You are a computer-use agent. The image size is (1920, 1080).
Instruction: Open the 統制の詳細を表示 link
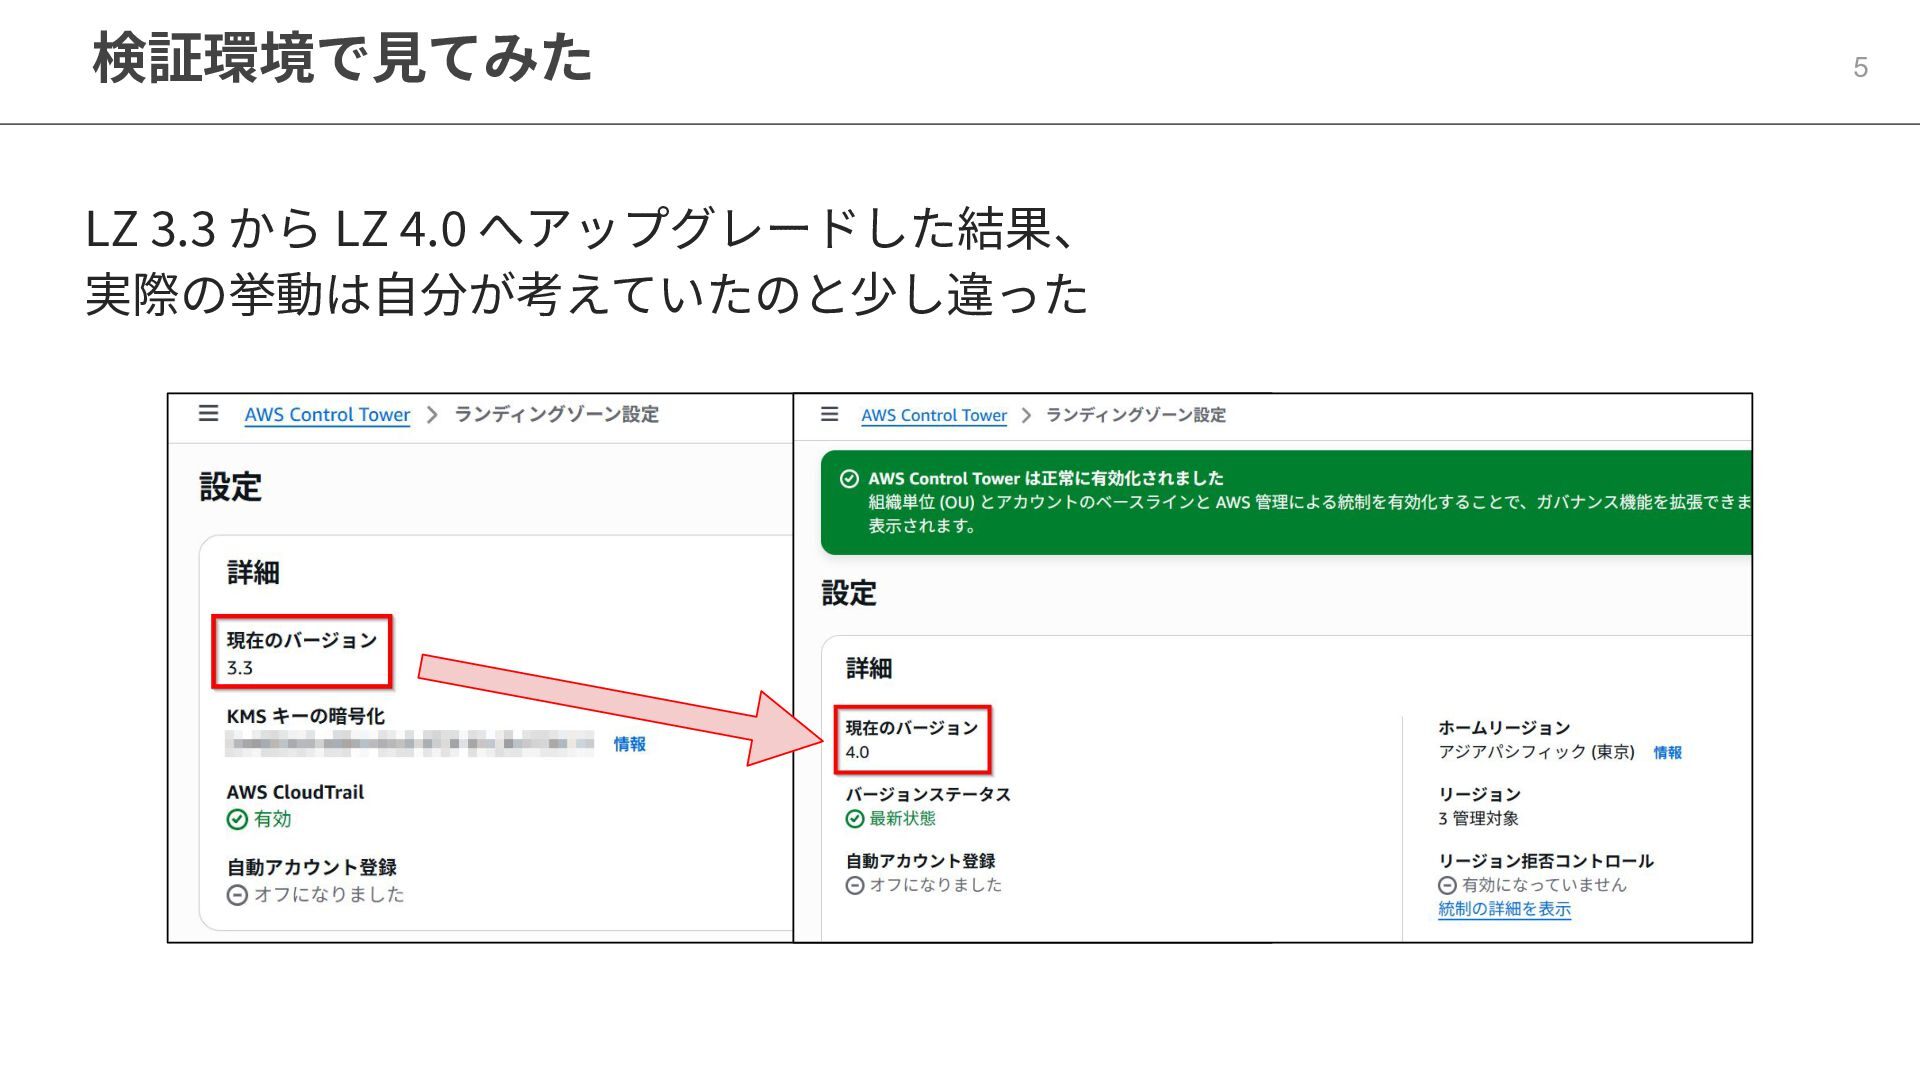point(1504,909)
